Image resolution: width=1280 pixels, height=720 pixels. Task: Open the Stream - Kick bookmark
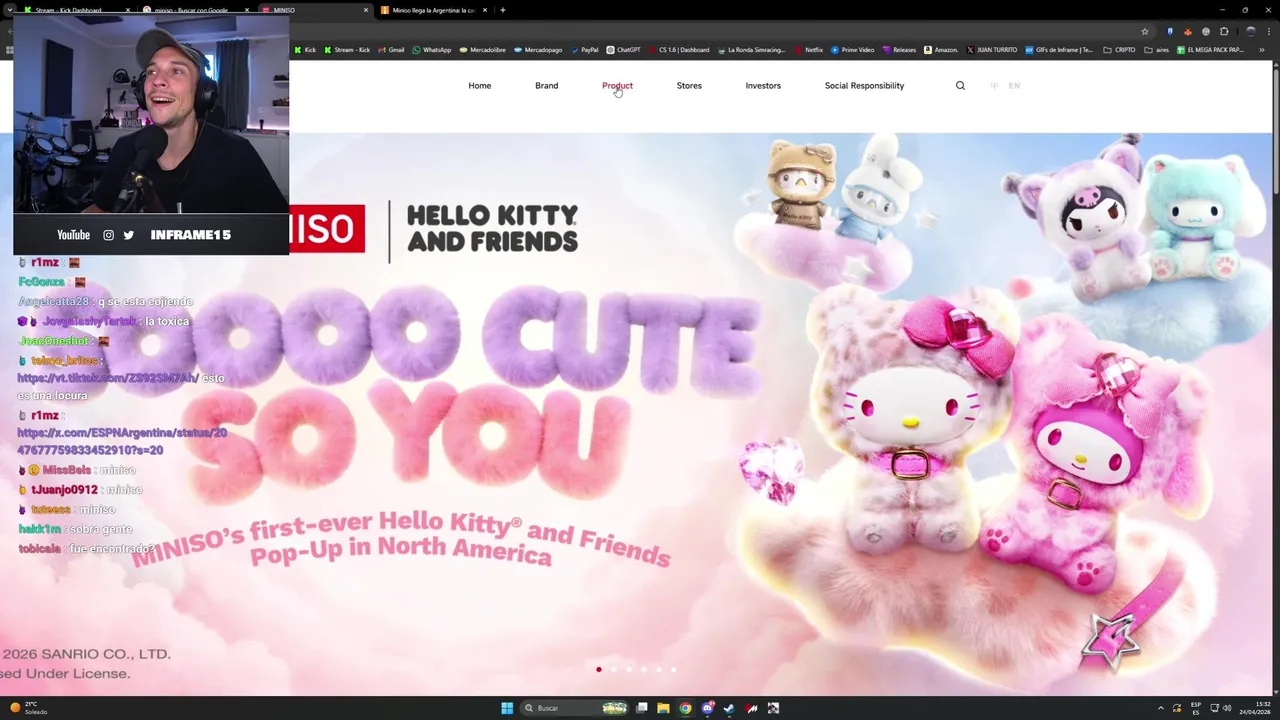pyautogui.click(x=346, y=50)
